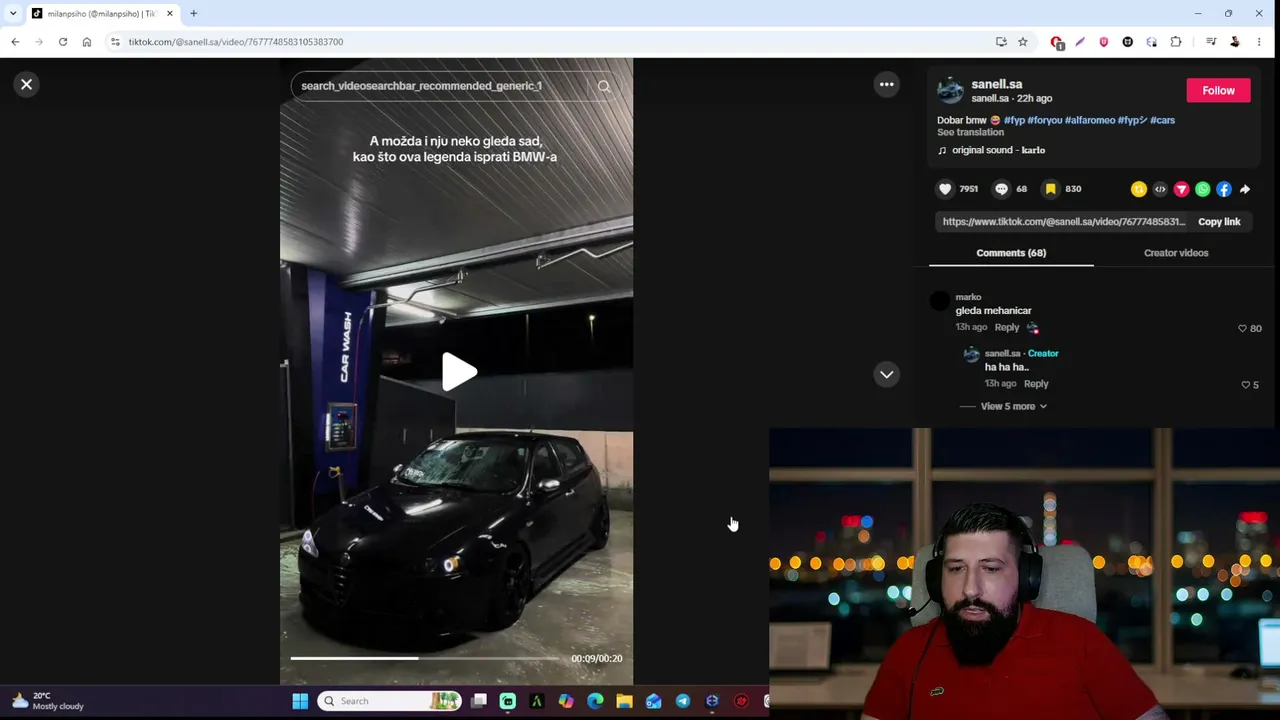The width and height of the screenshot is (1280, 720).
Task: Open the browser three-dot menu
Action: click(1259, 42)
